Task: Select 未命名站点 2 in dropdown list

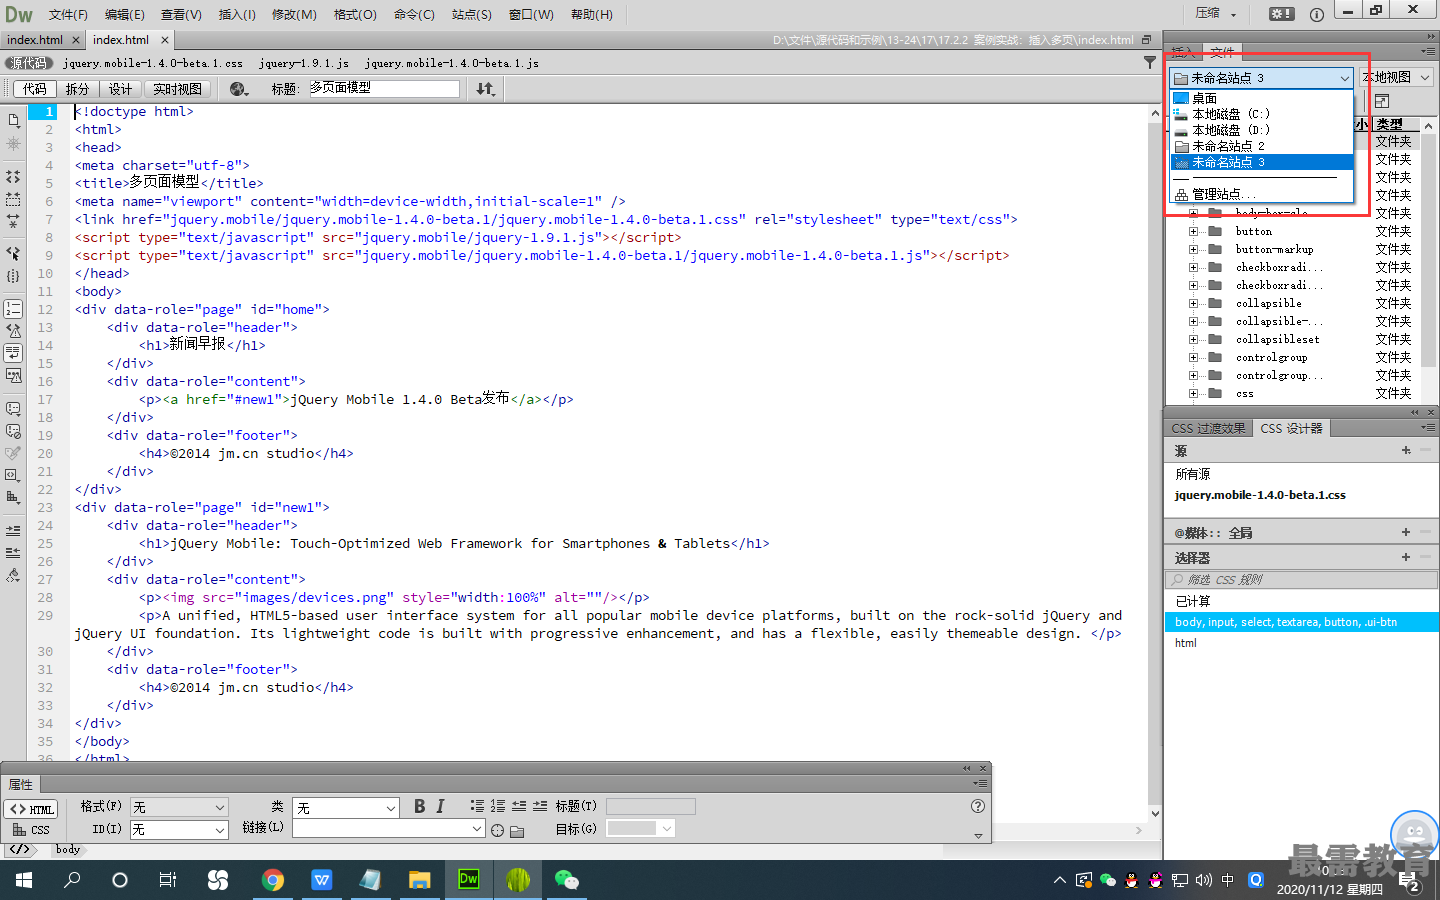Action: click(x=1262, y=146)
